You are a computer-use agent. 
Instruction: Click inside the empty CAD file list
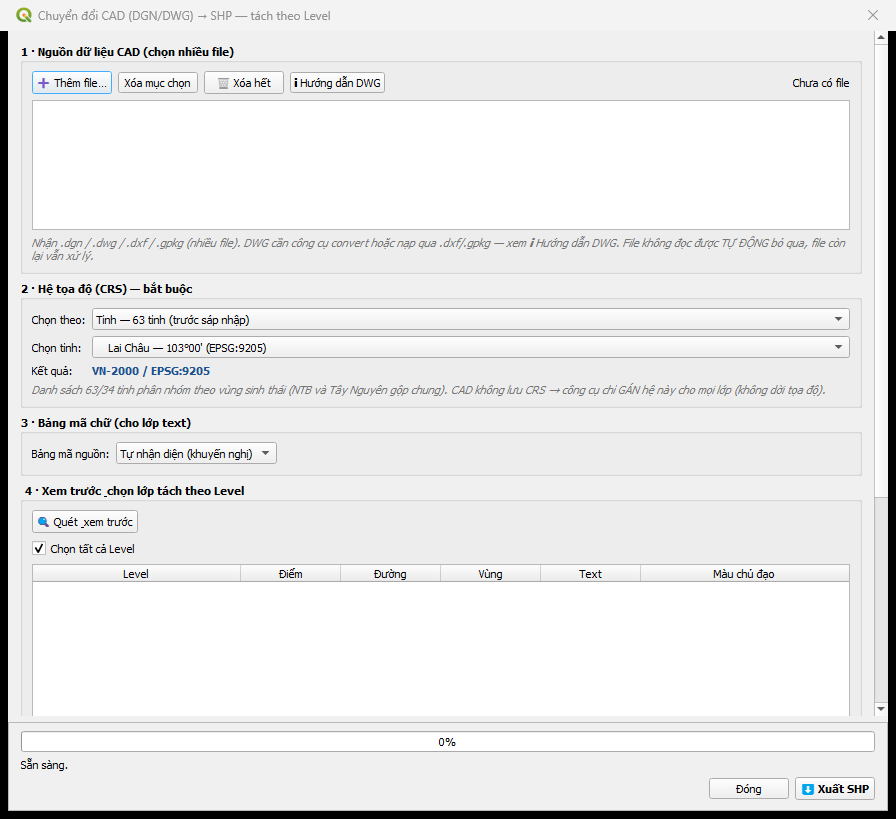pos(441,165)
